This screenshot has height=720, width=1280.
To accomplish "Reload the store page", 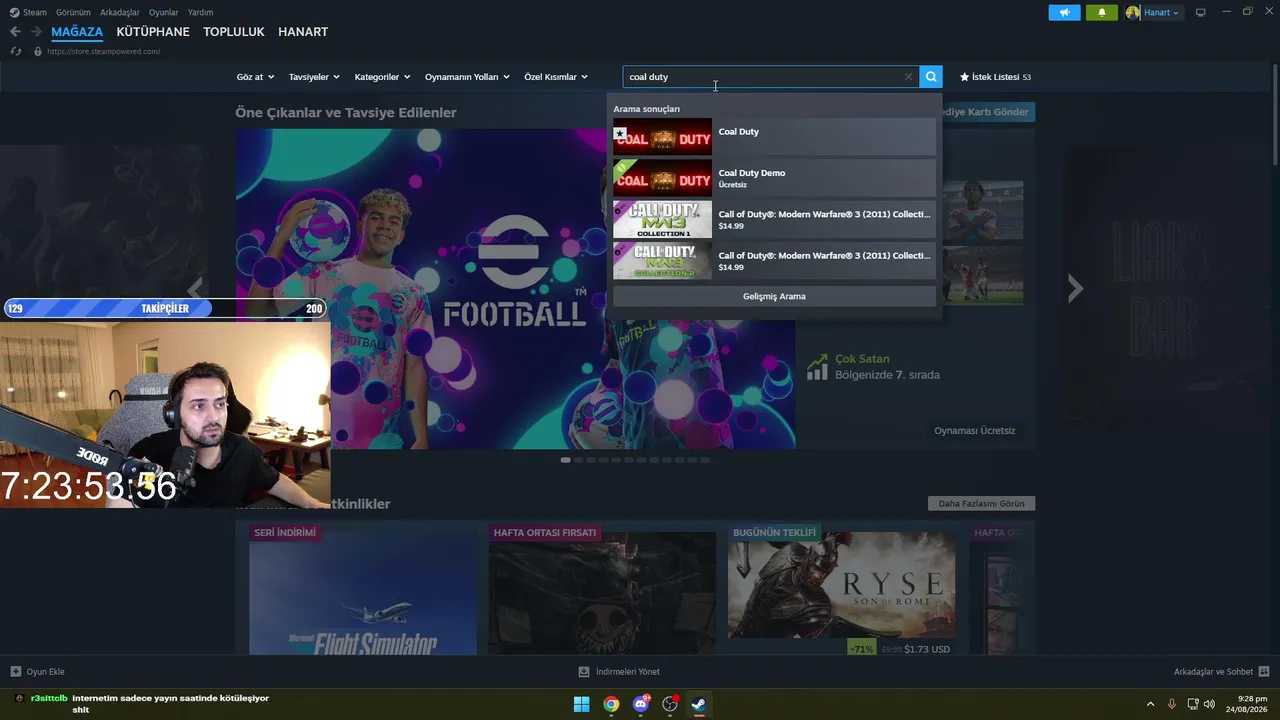I will coord(15,51).
